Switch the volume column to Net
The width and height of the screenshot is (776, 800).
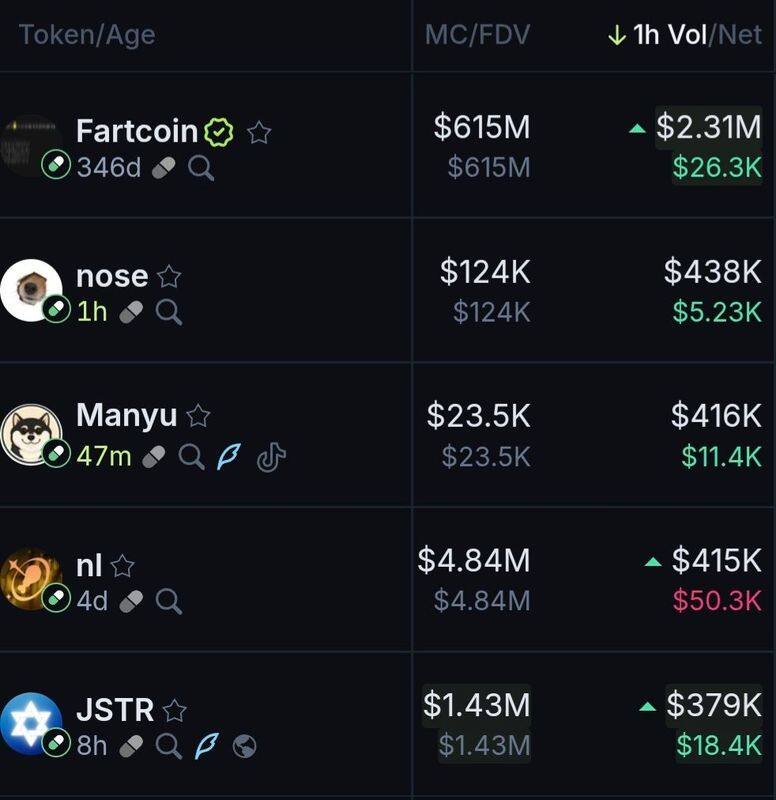click(x=739, y=35)
